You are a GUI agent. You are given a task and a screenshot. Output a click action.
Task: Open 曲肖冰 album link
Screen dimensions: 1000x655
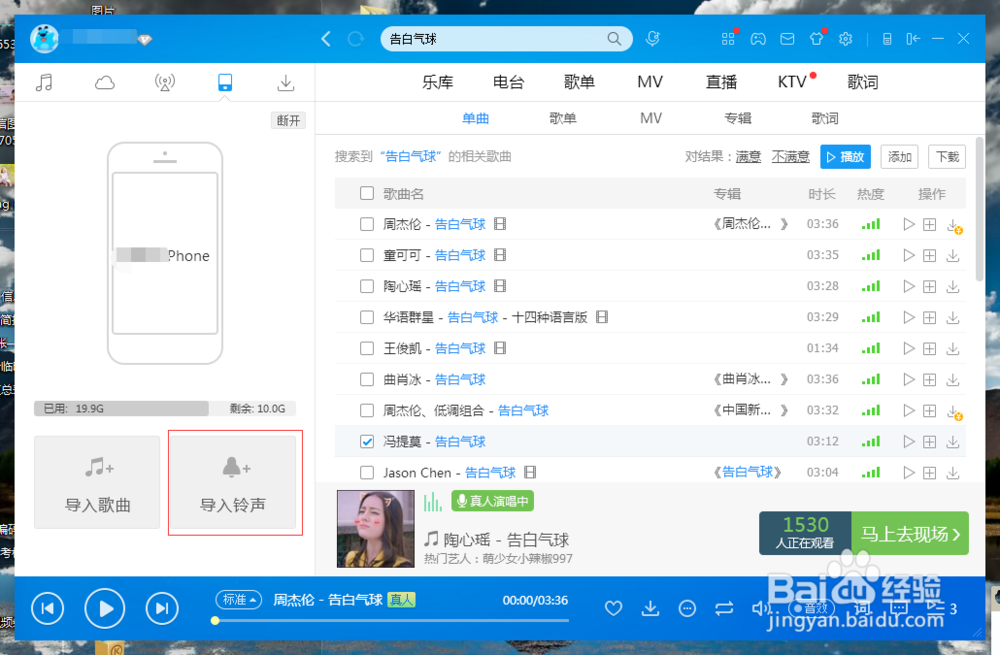click(750, 379)
